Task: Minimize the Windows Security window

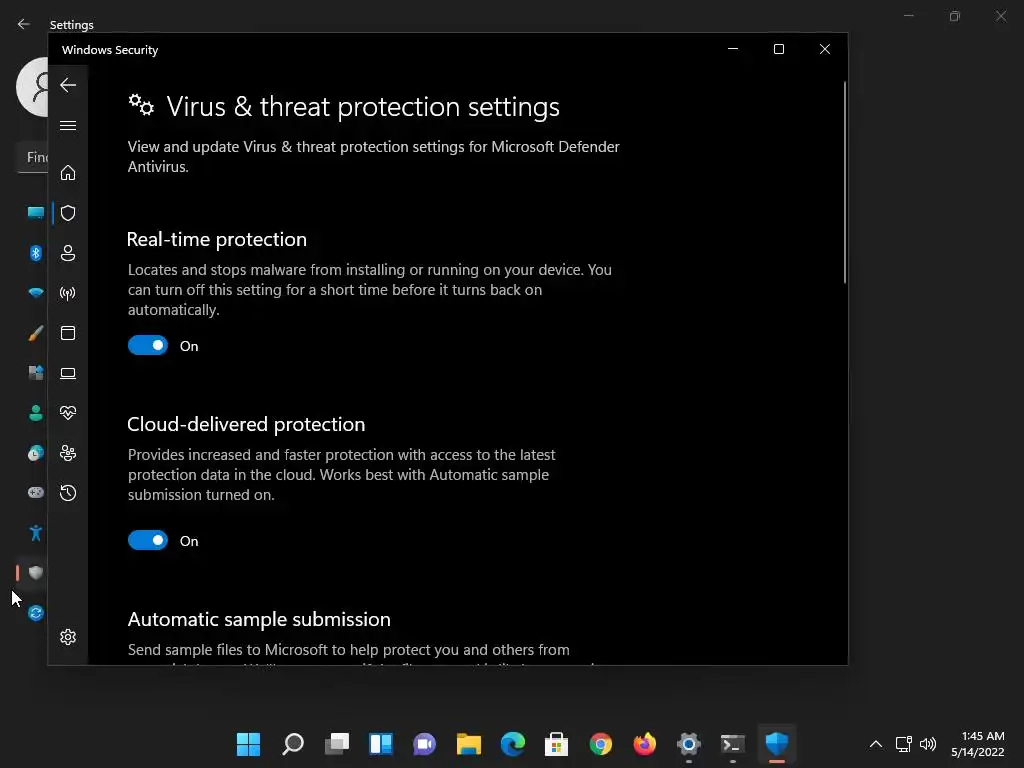Action: 733,49
